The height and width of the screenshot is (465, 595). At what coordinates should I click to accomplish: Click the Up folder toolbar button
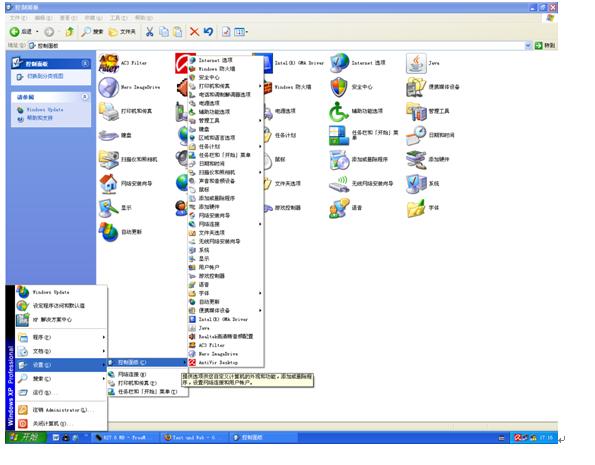tap(69, 32)
